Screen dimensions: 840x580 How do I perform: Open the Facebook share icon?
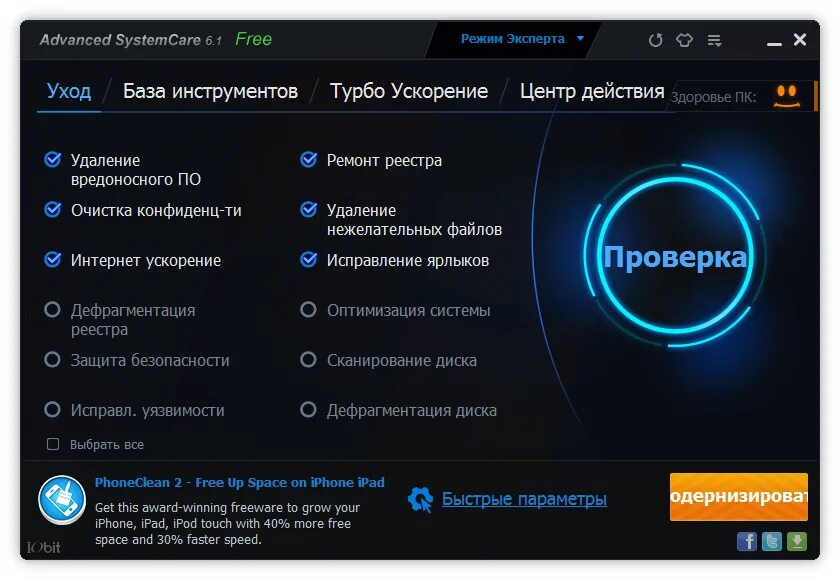coord(747,541)
